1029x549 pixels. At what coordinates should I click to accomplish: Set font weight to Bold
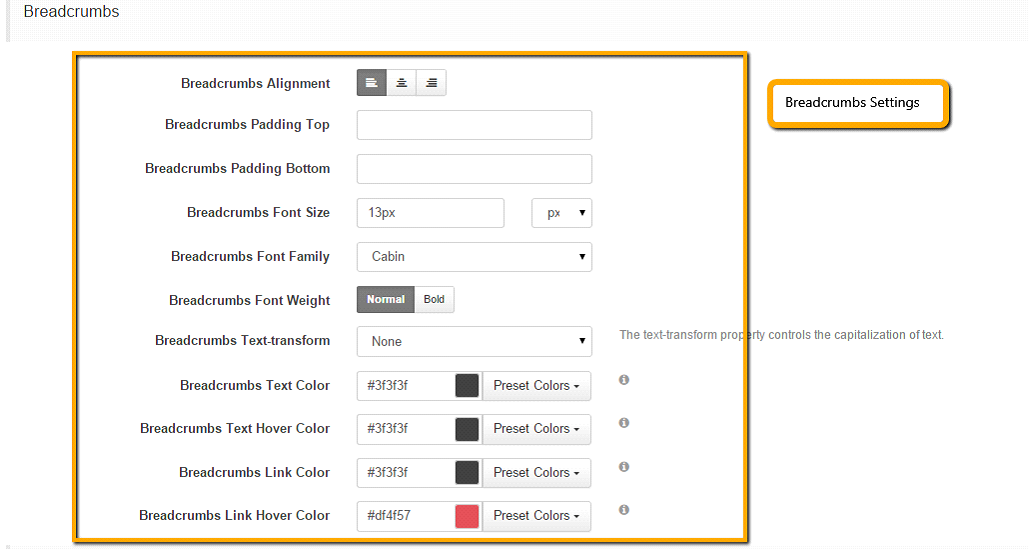point(434,299)
